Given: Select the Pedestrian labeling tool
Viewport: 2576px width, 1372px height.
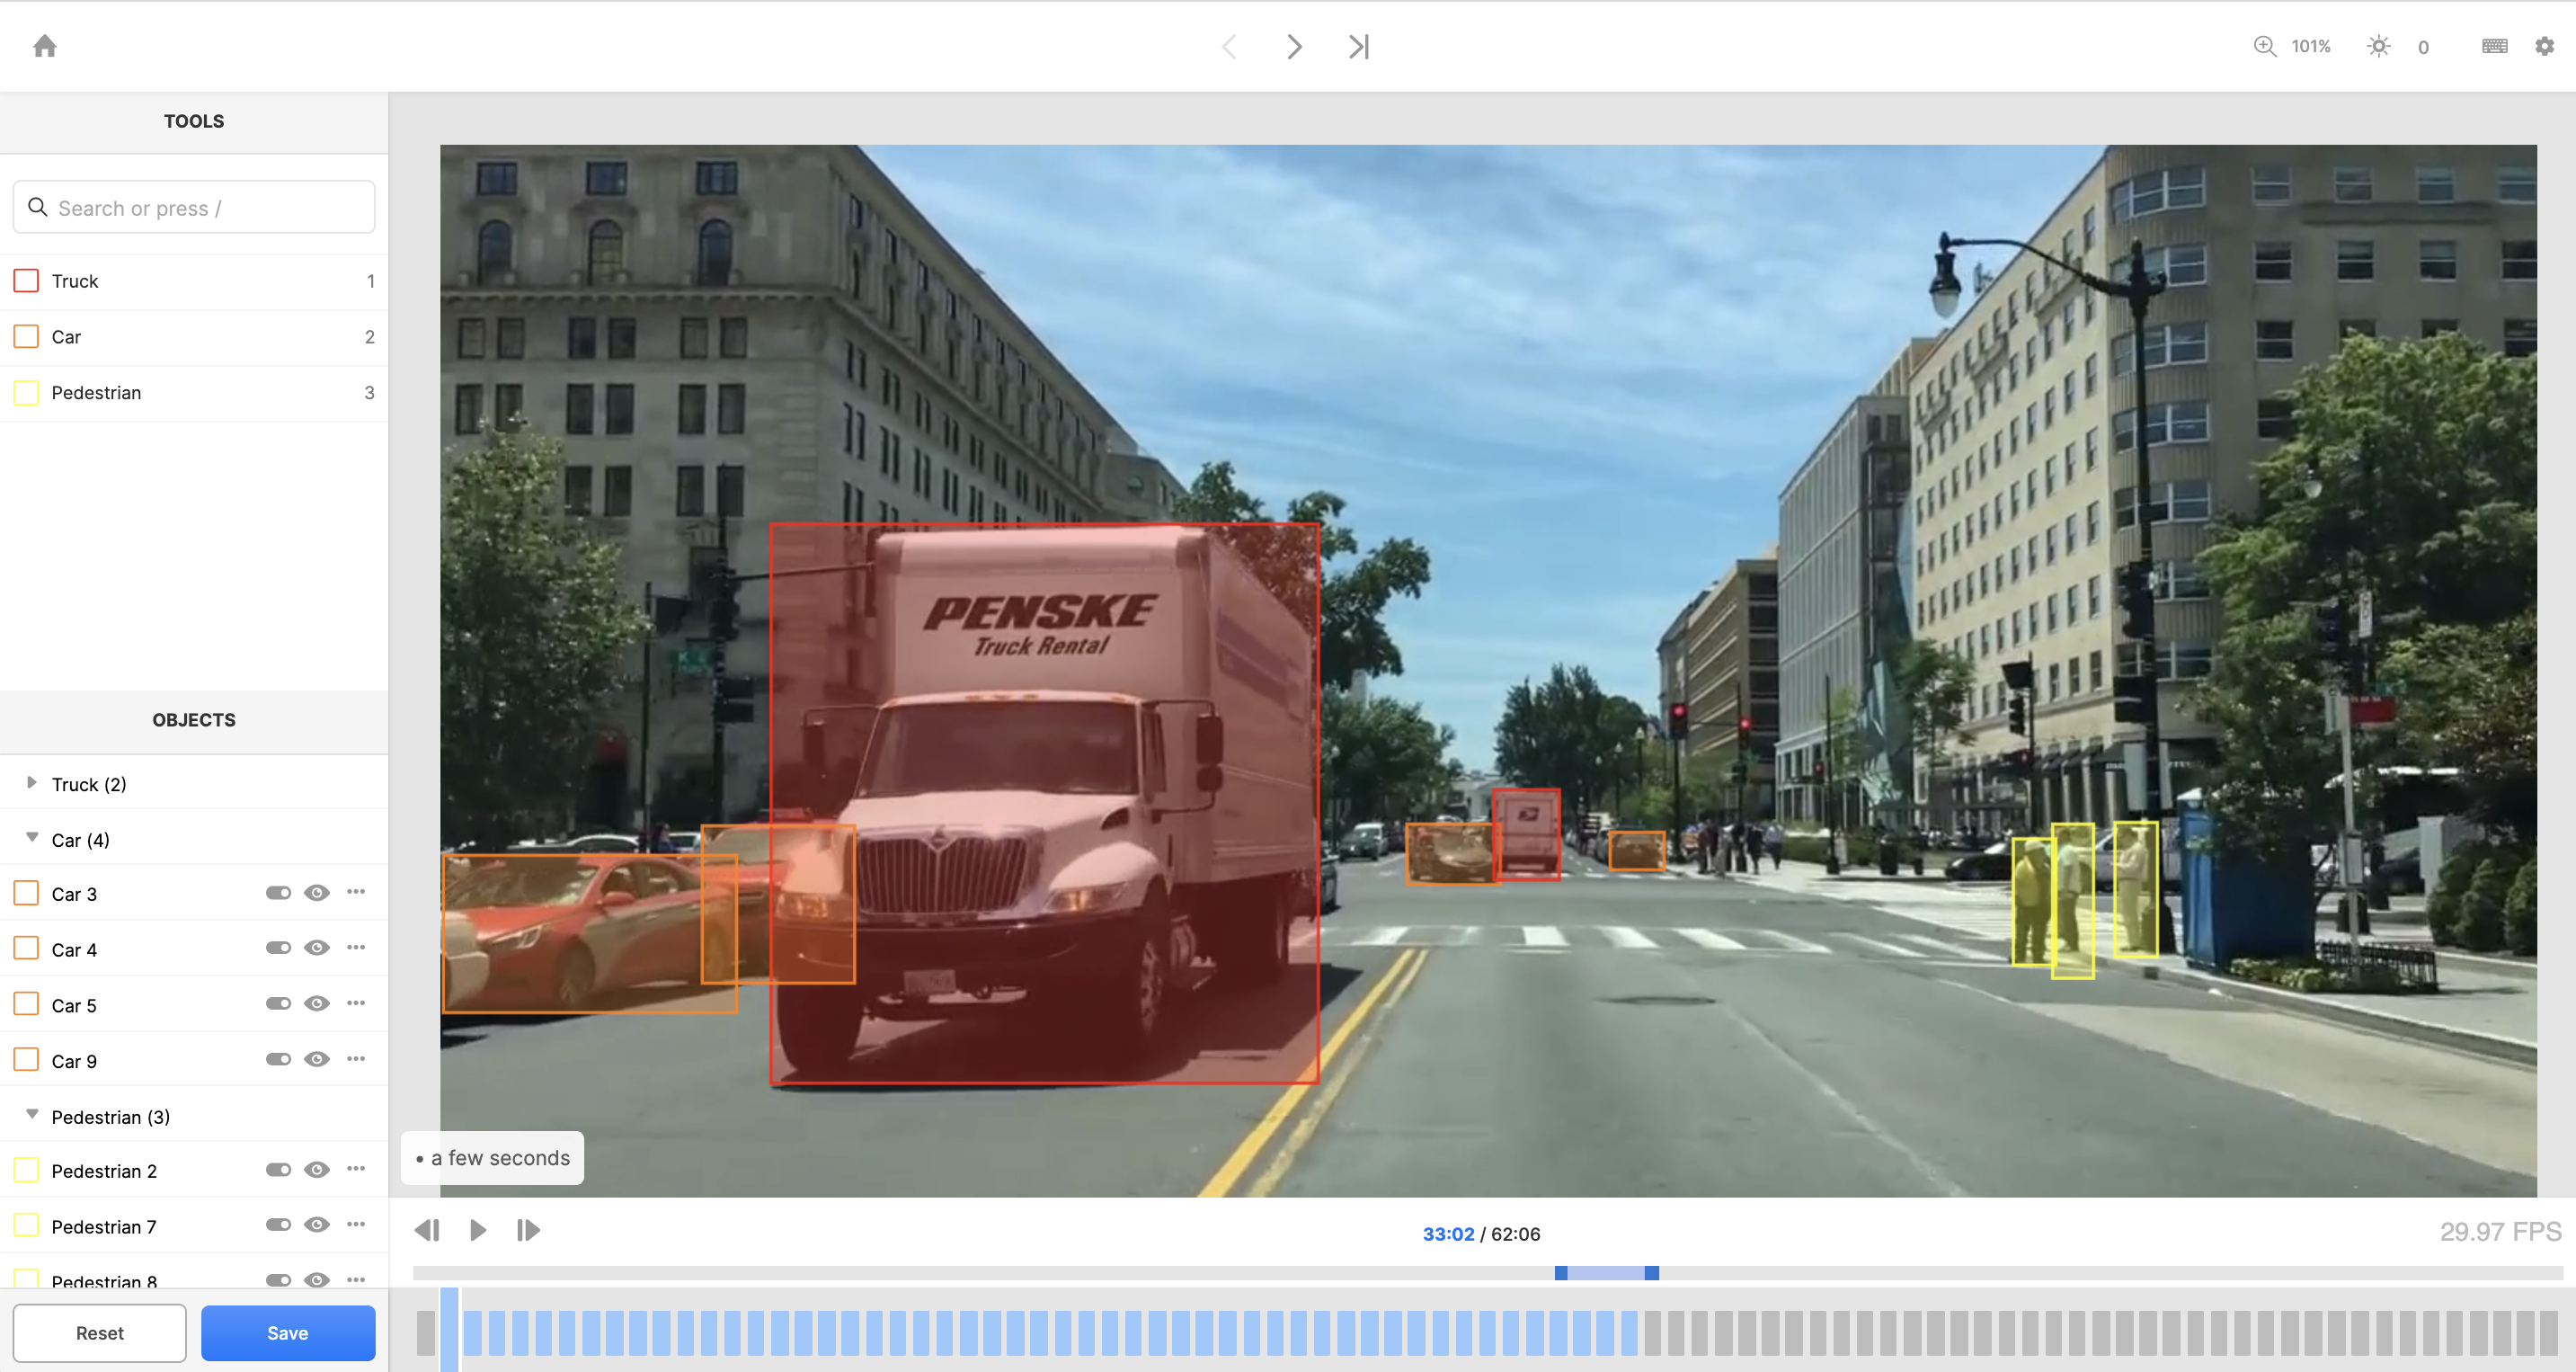Looking at the screenshot, I should [x=194, y=393].
